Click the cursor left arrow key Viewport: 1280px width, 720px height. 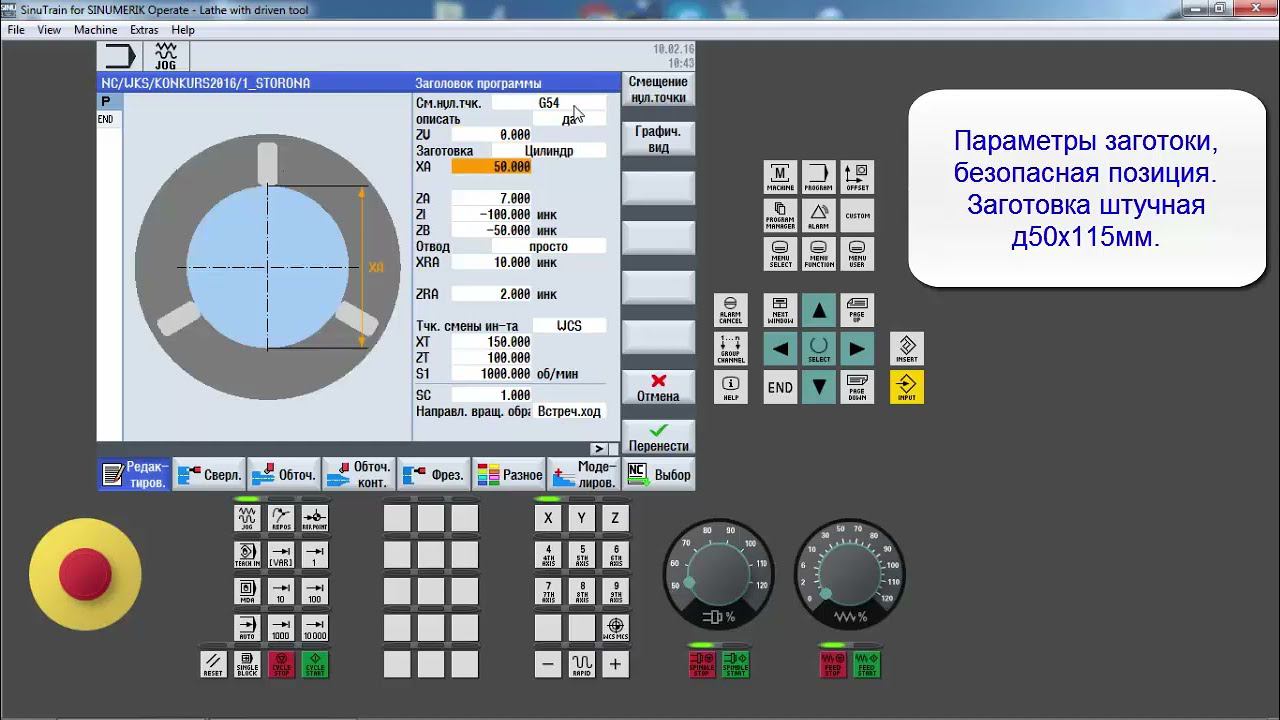[x=780, y=349]
